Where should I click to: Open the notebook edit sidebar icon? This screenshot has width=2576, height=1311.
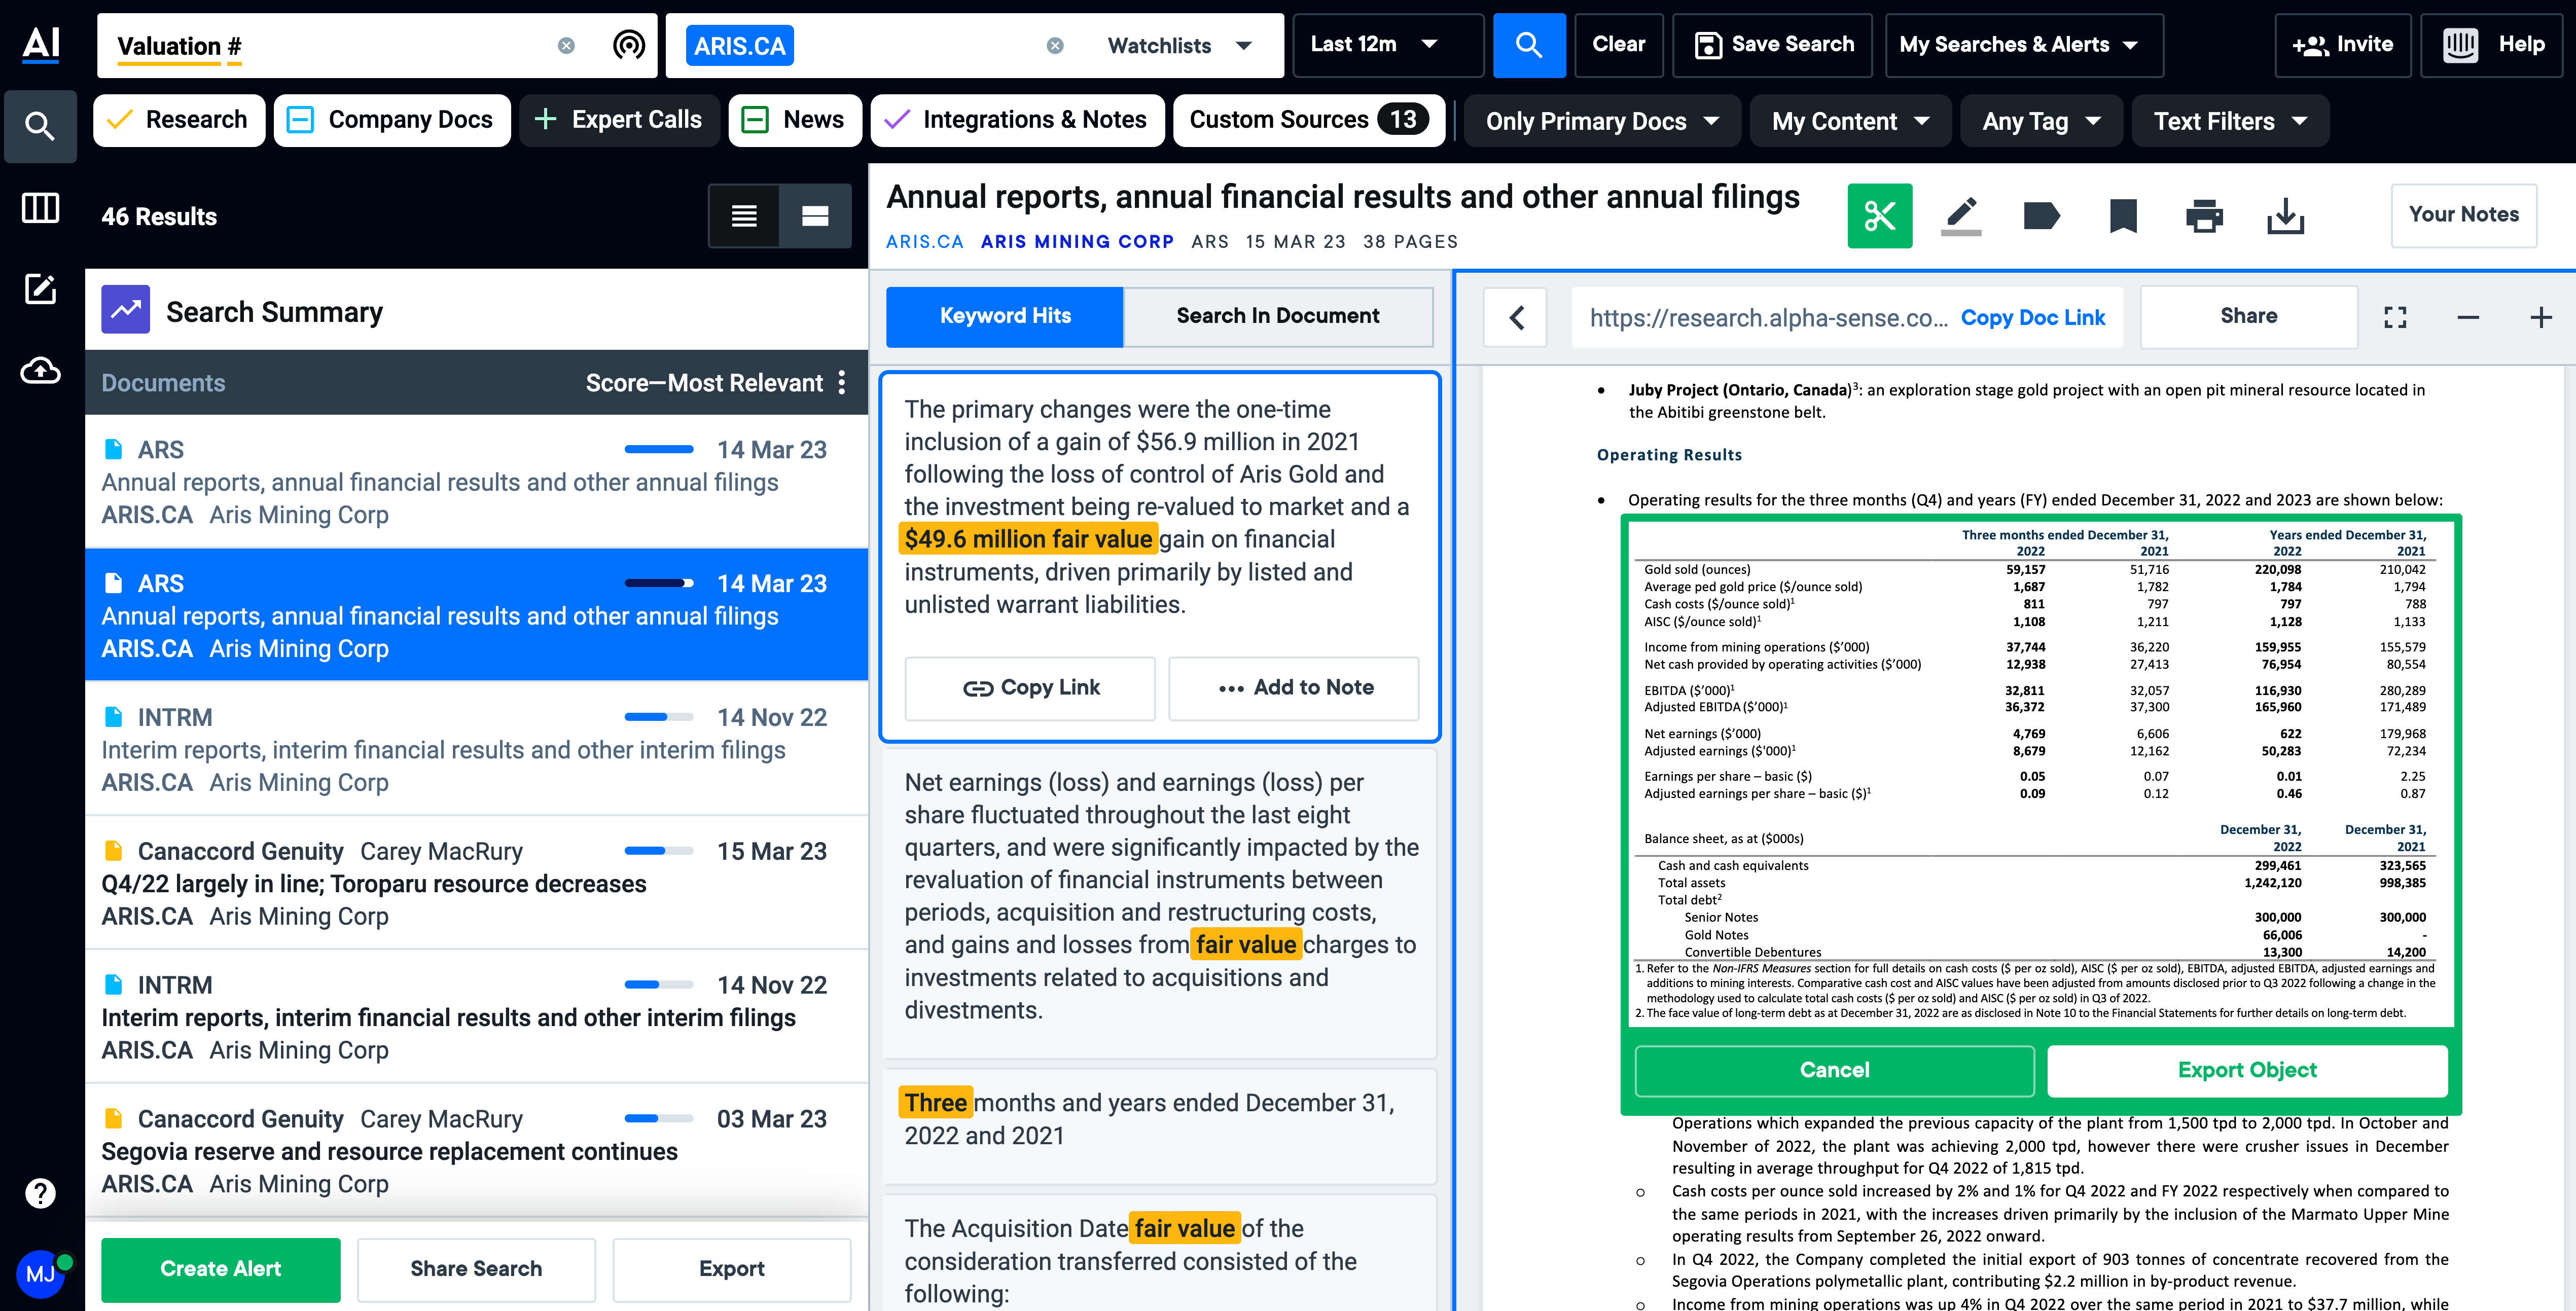pos(40,289)
